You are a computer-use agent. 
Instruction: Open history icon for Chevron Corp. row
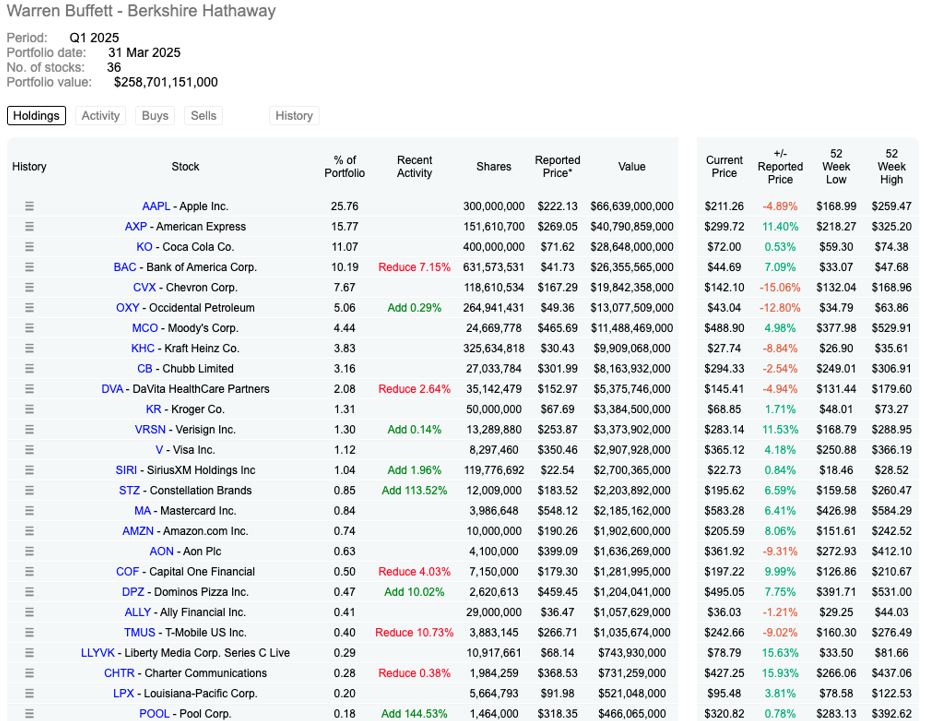[29, 288]
